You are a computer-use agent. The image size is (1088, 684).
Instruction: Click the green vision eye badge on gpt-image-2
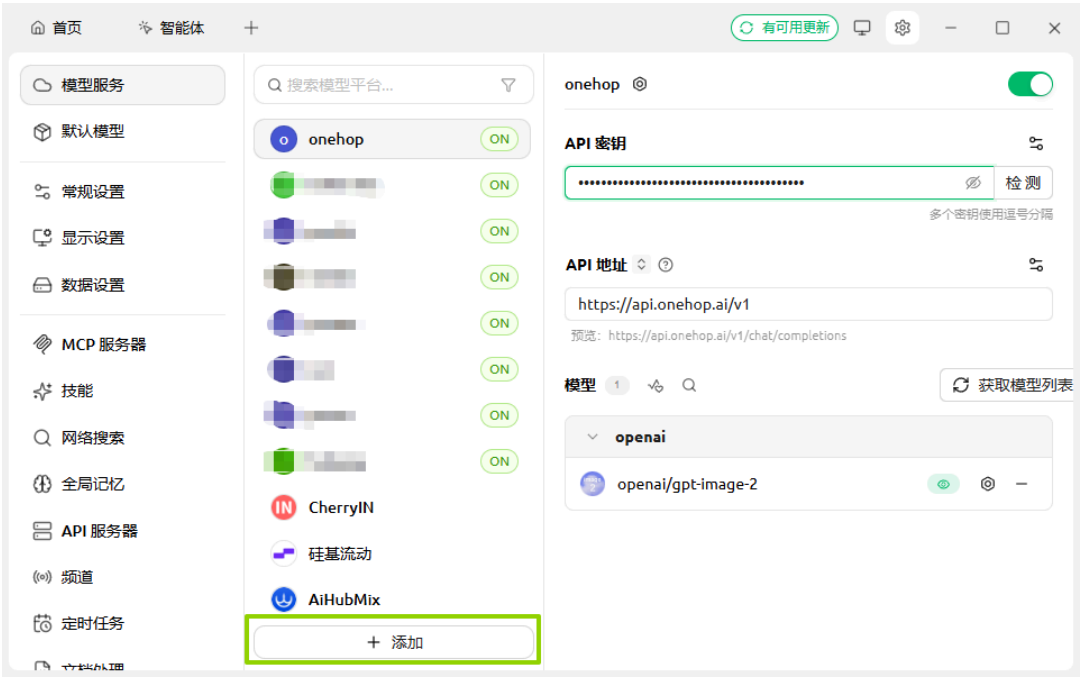tap(946, 486)
